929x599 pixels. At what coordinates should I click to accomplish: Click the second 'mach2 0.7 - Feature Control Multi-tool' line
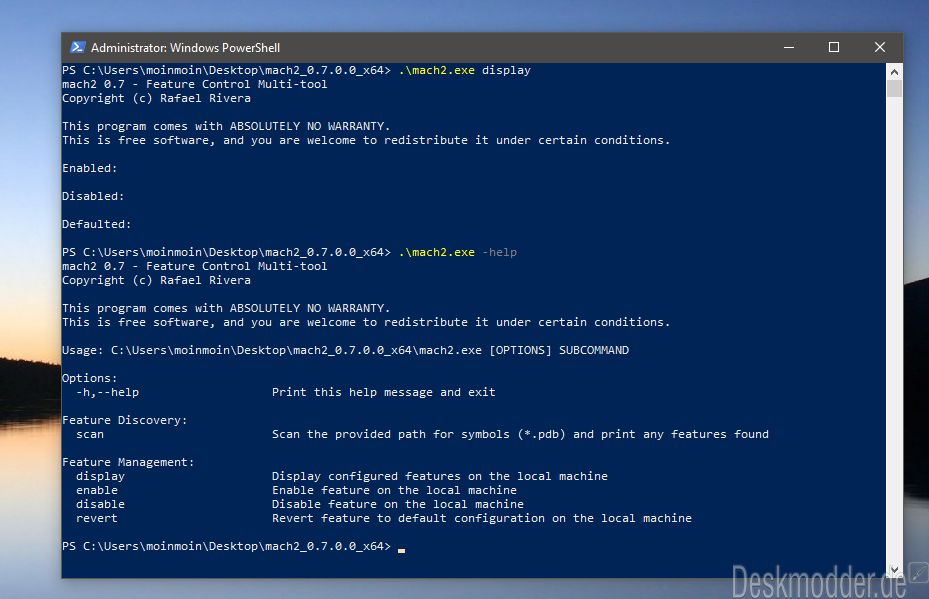coord(194,267)
